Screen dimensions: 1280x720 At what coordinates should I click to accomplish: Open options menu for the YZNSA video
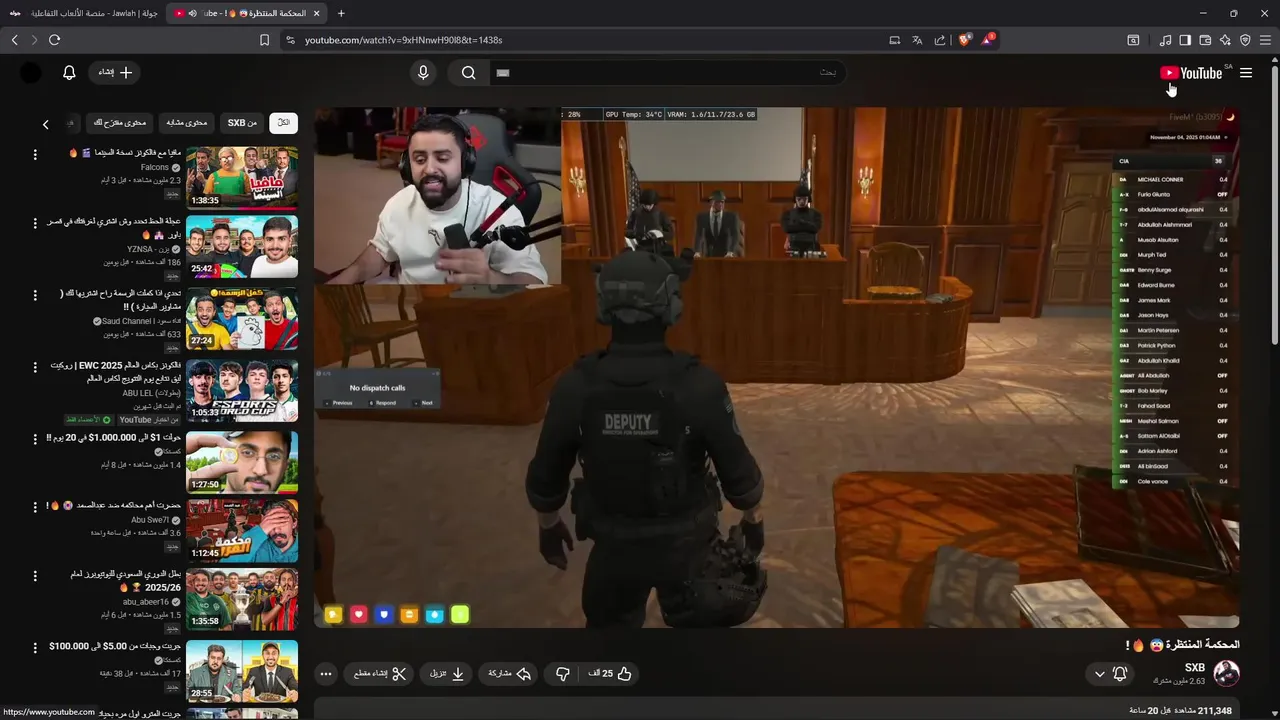(35, 223)
